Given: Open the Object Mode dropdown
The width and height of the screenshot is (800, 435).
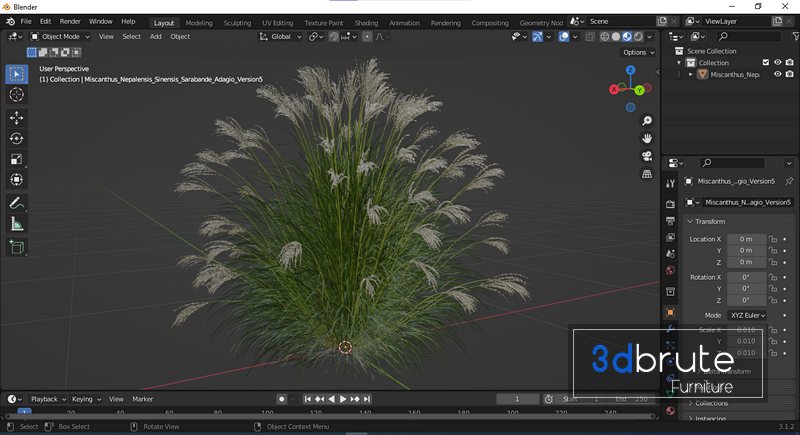Looking at the screenshot, I should pyautogui.click(x=60, y=37).
